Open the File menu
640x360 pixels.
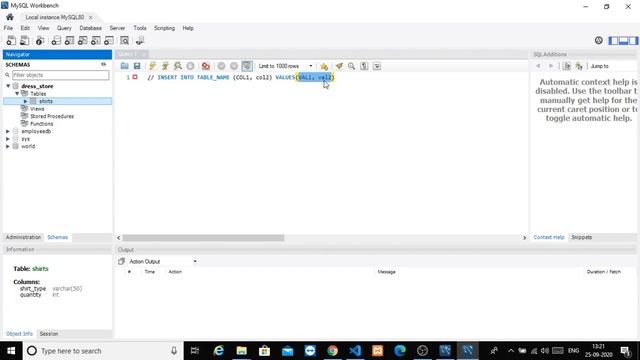(x=8, y=28)
